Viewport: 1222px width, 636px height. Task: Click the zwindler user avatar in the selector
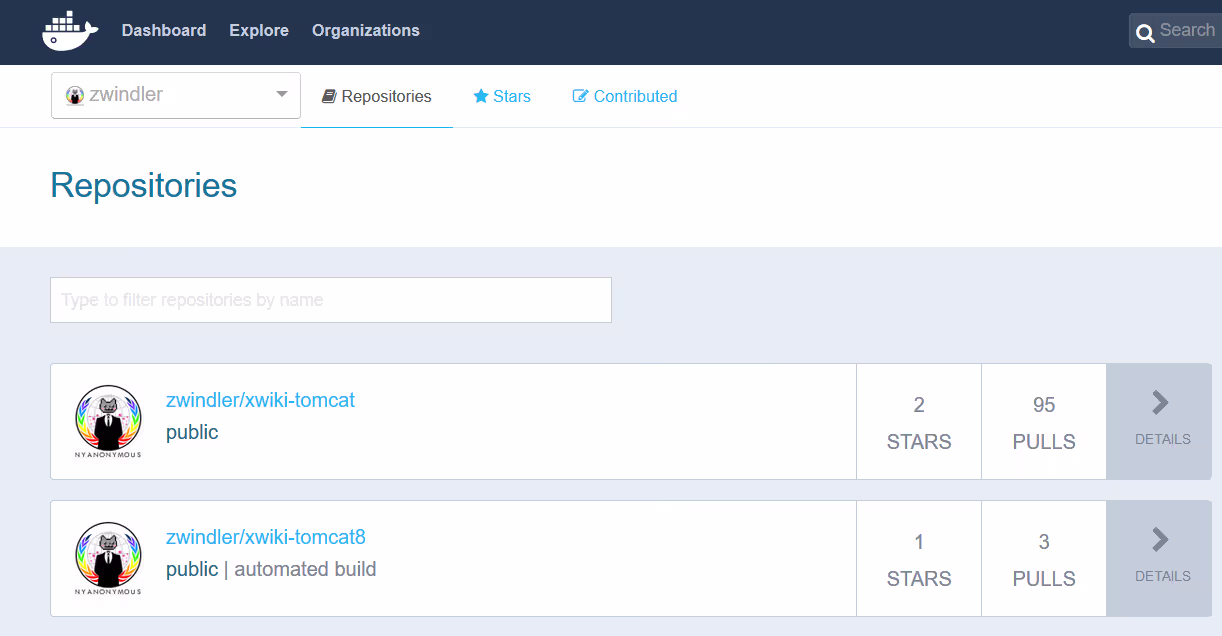tap(75, 96)
